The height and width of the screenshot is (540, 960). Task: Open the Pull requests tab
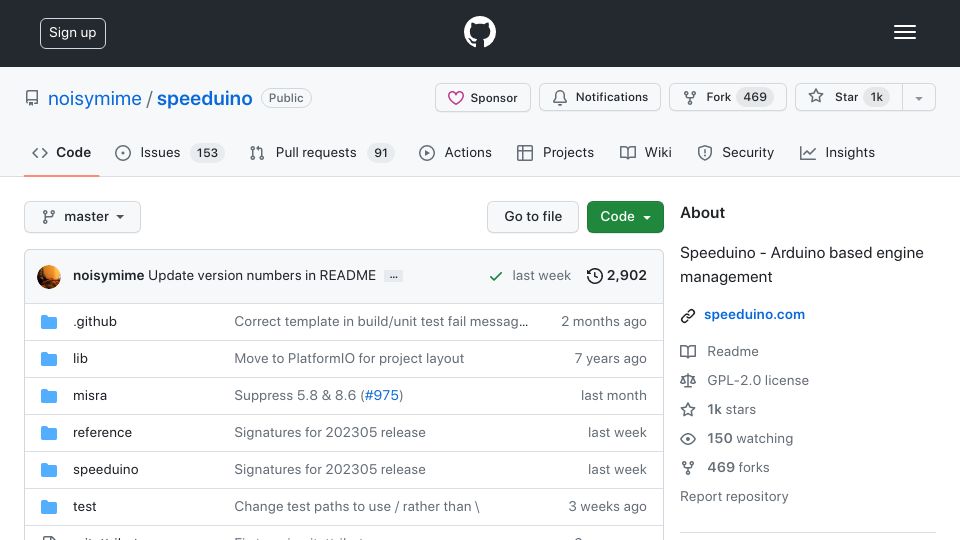pyautogui.click(x=321, y=152)
